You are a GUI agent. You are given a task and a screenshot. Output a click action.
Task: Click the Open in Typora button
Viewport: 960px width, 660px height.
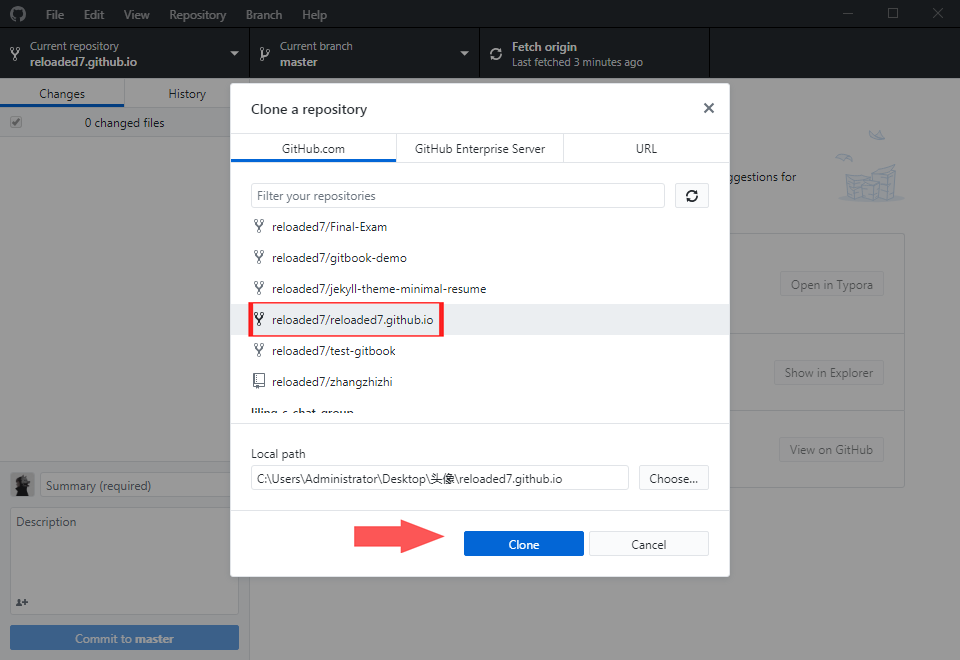click(831, 284)
